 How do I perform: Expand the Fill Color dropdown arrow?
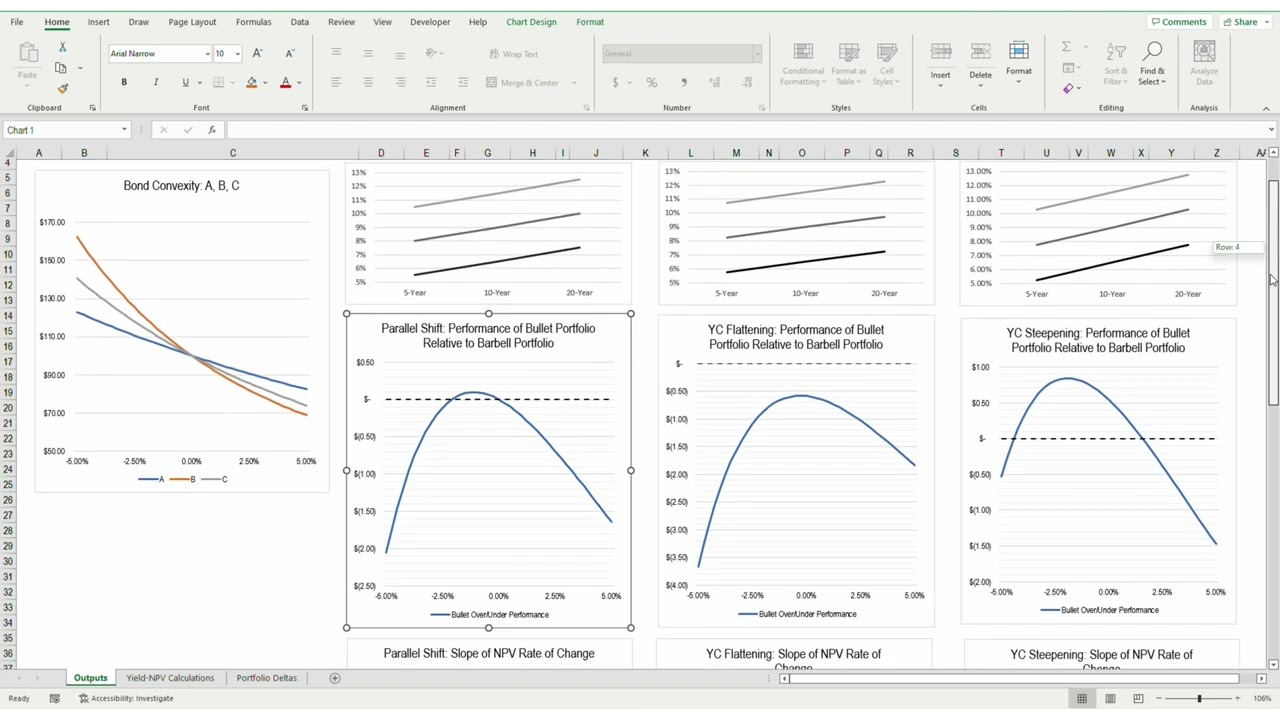[265, 83]
